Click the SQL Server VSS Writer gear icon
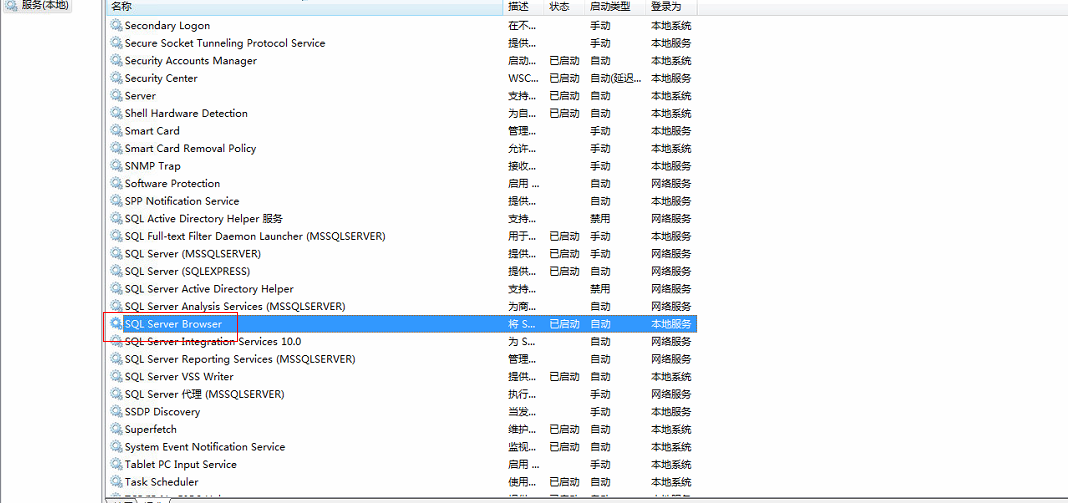The image size is (1068, 503). pyautogui.click(x=116, y=377)
